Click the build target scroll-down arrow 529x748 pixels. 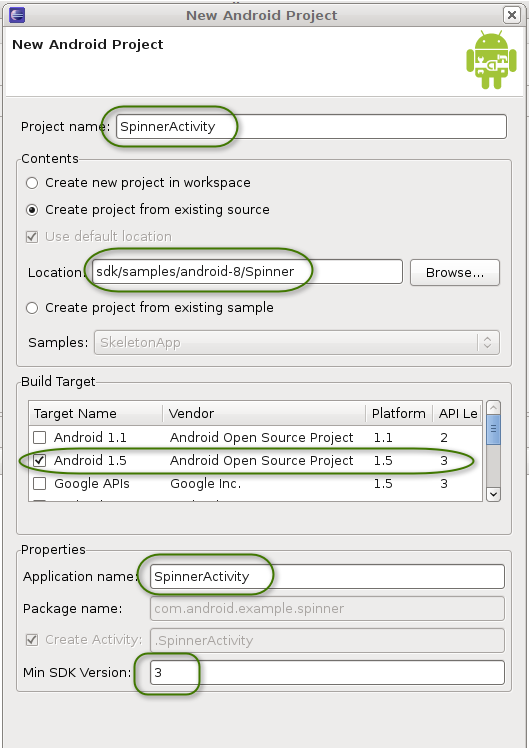tap(493, 494)
